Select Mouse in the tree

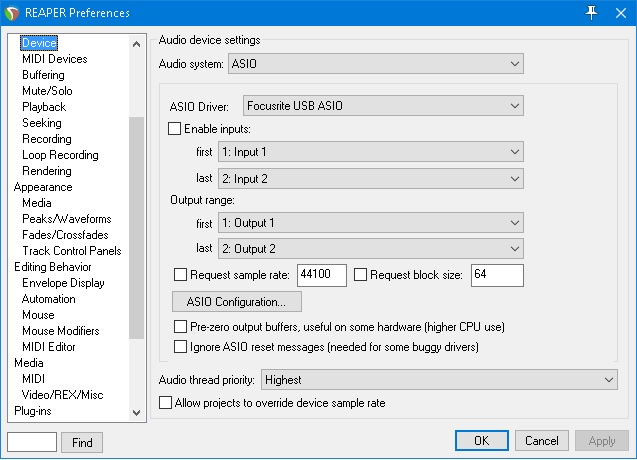pyautogui.click(x=38, y=315)
